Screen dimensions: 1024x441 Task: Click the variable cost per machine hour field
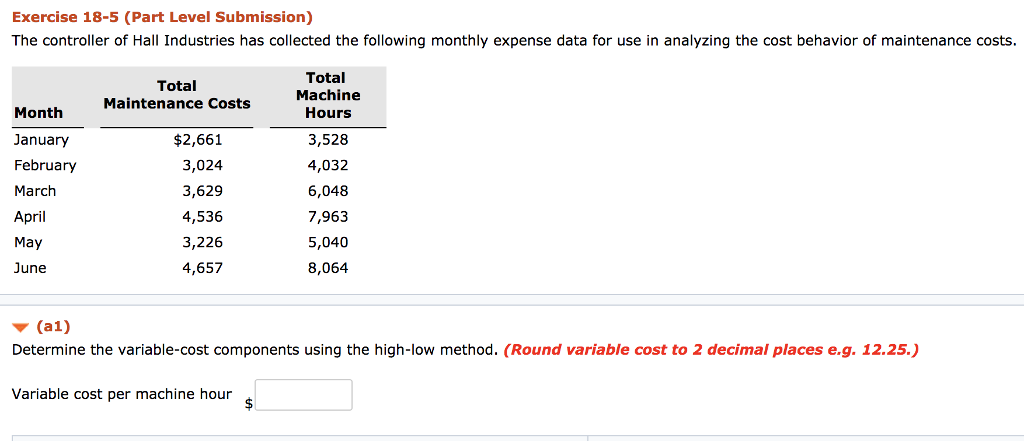[x=304, y=395]
